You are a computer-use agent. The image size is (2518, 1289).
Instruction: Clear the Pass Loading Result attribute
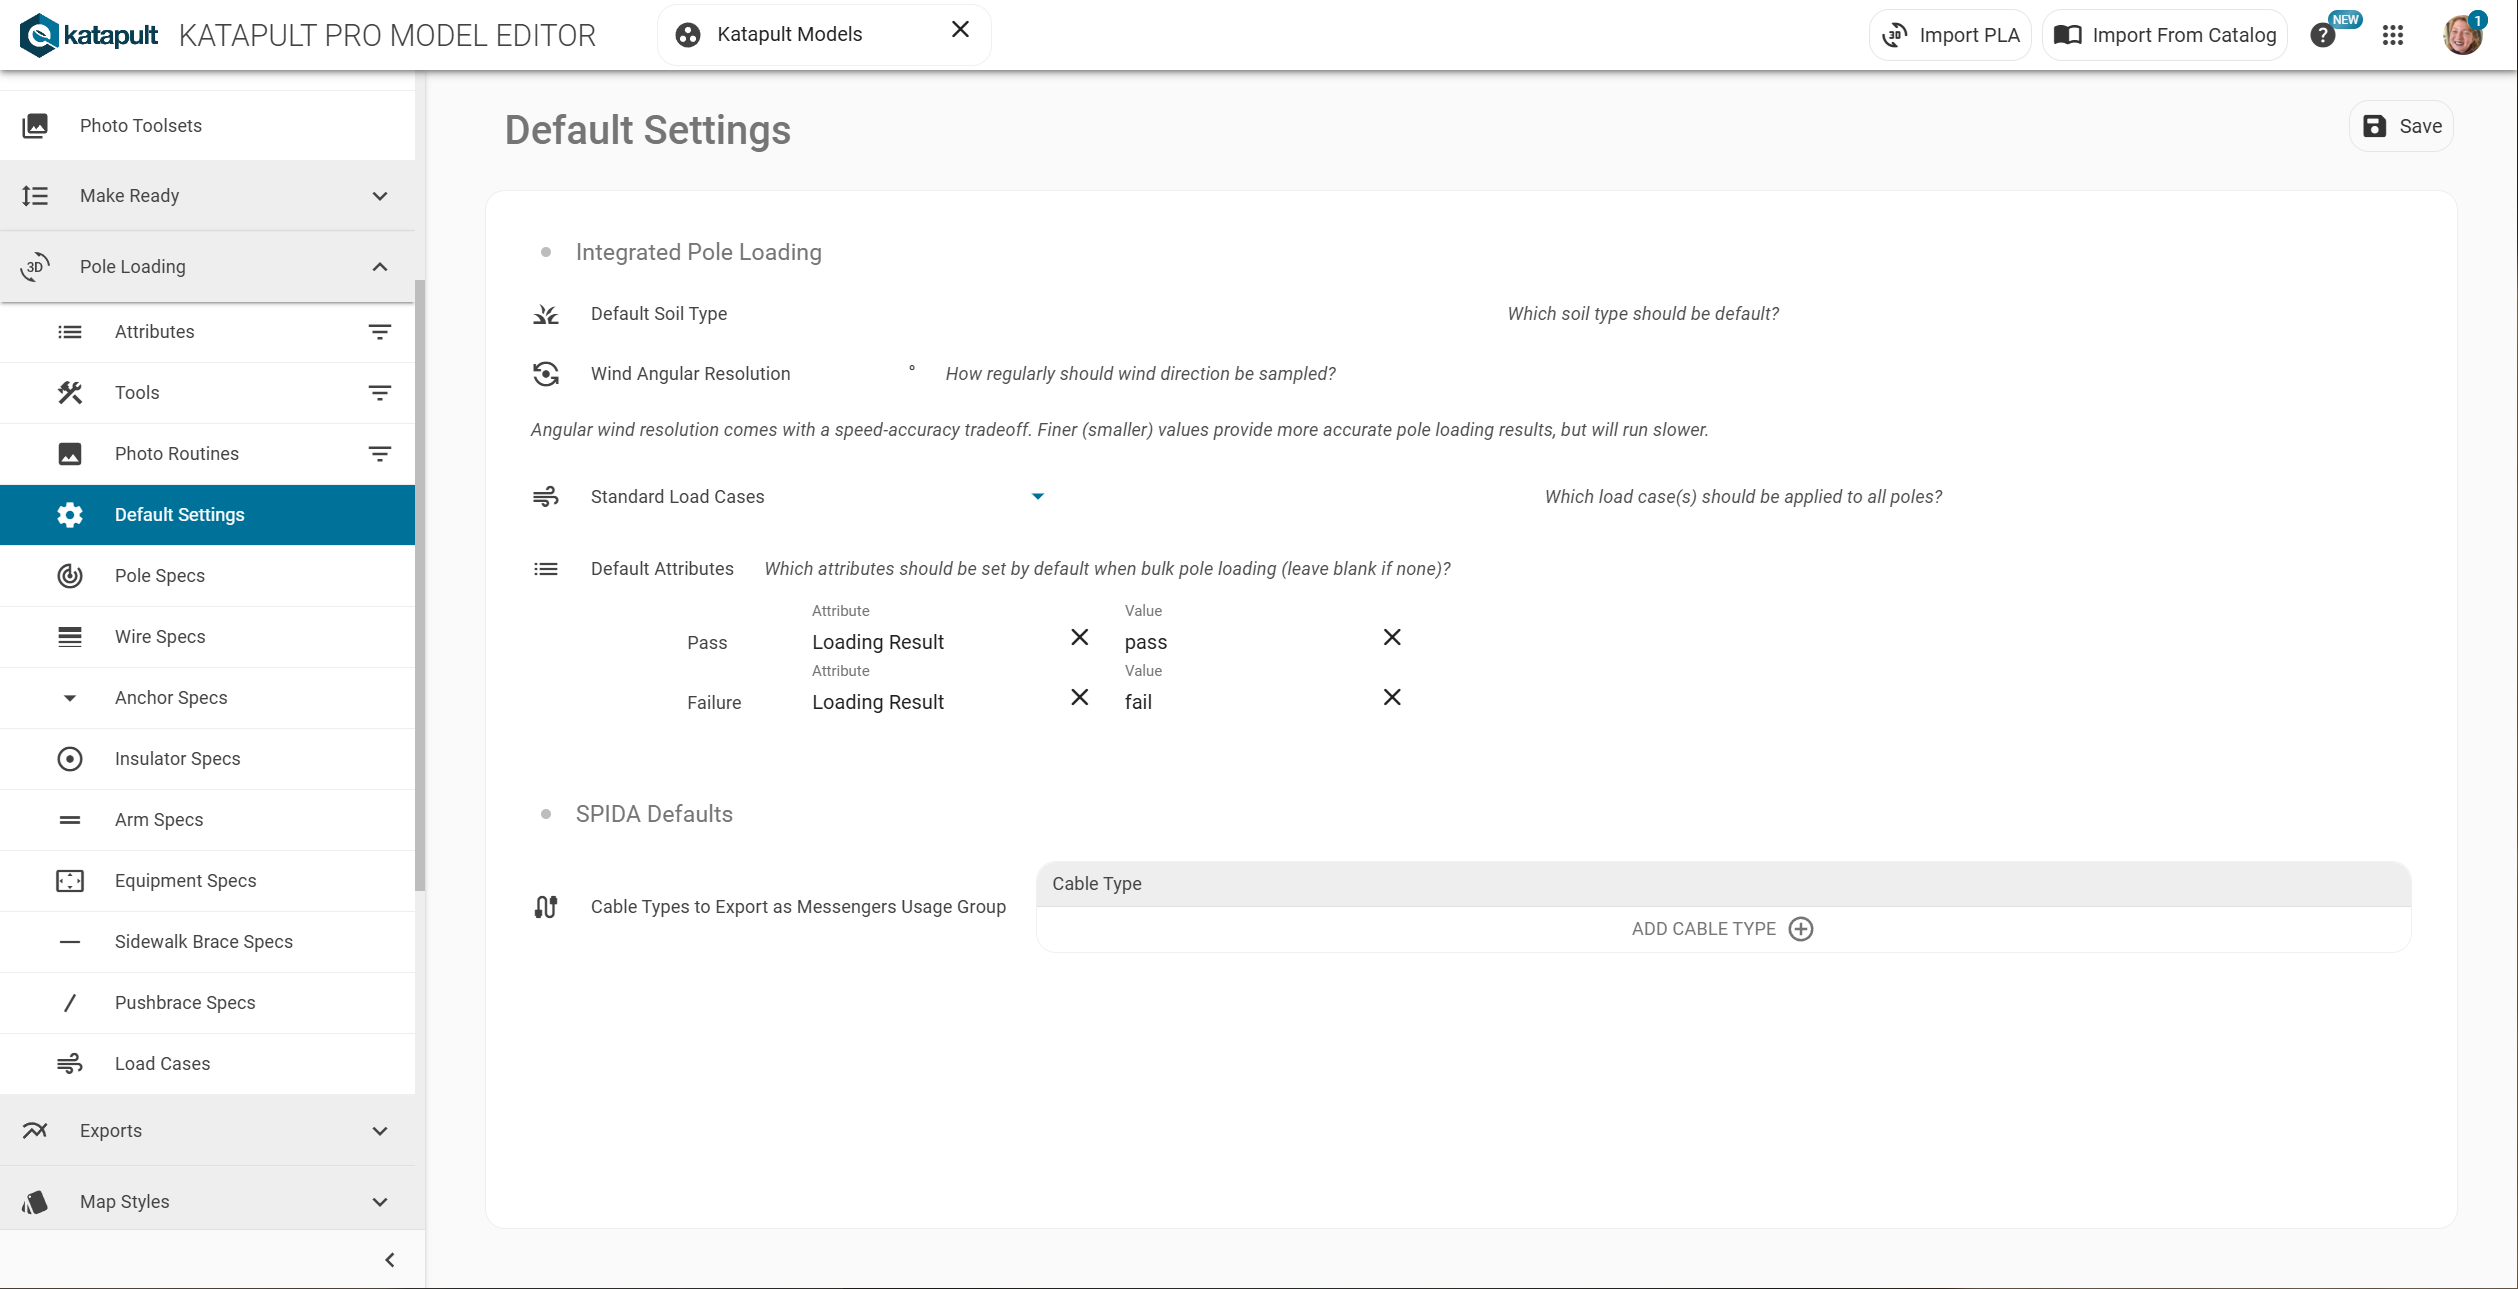click(x=1079, y=638)
